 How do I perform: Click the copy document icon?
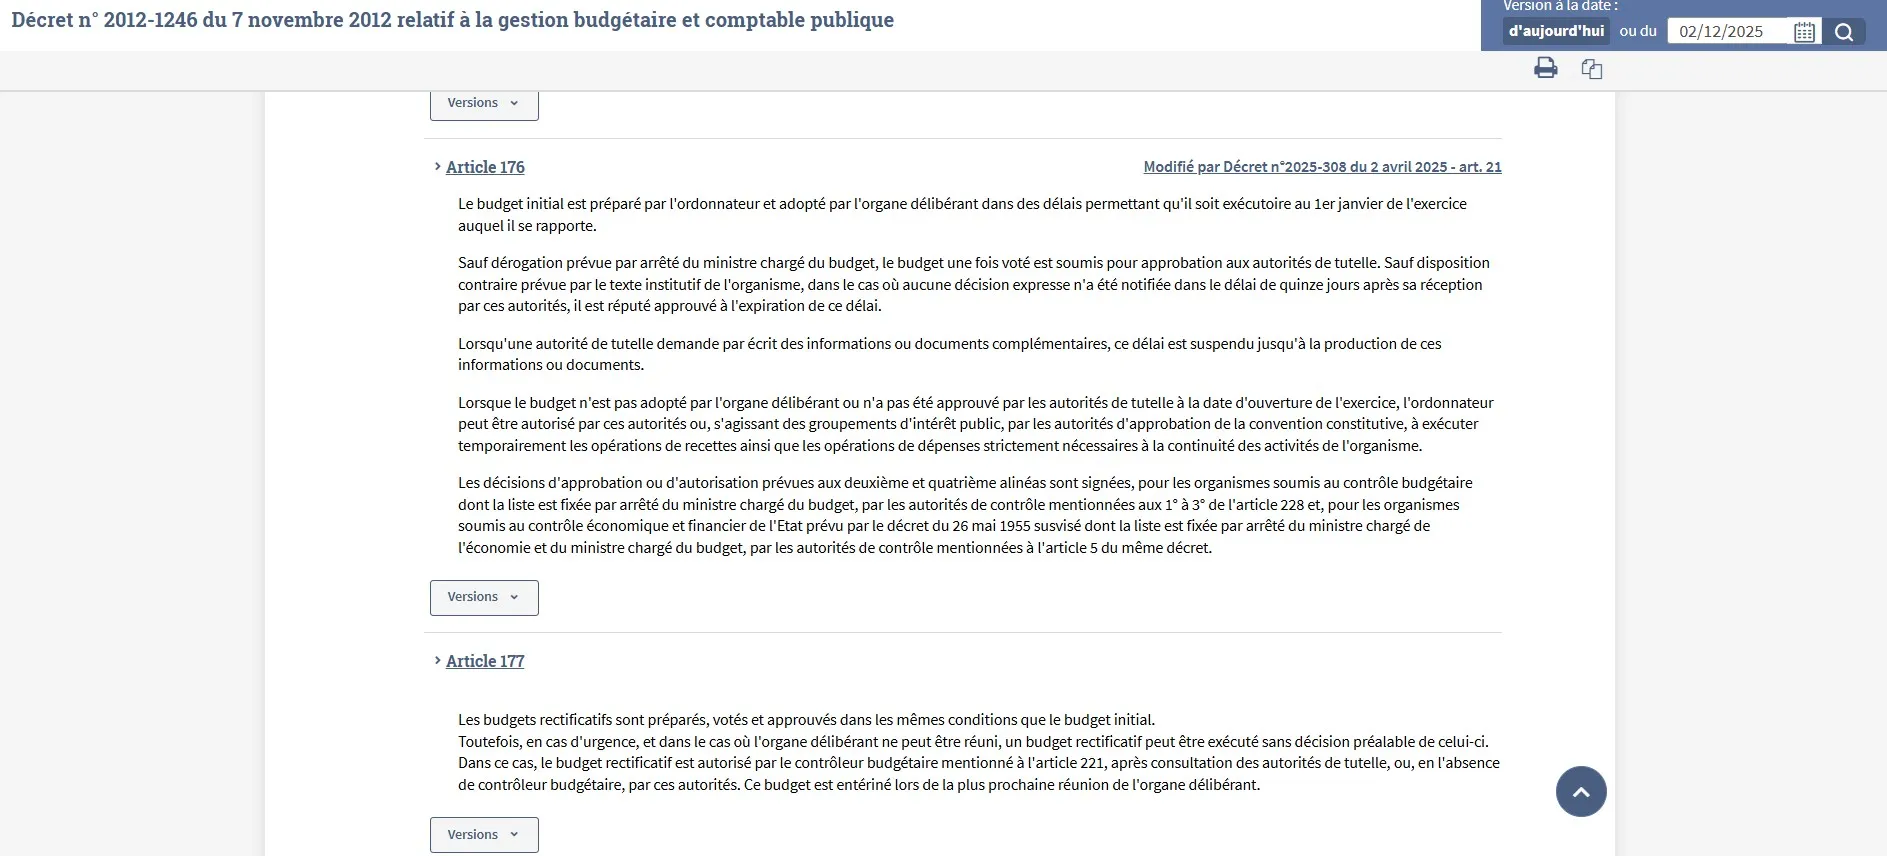(1591, 69)
